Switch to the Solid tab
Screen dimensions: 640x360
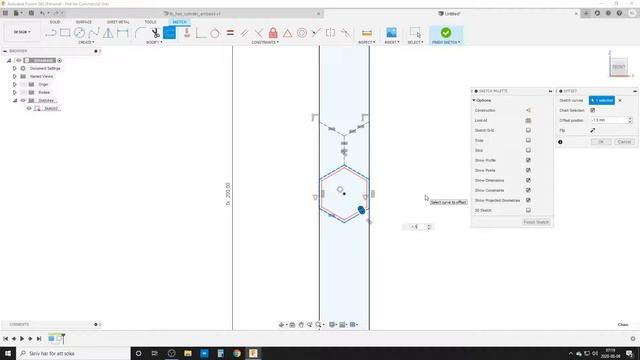click(55, 22)
